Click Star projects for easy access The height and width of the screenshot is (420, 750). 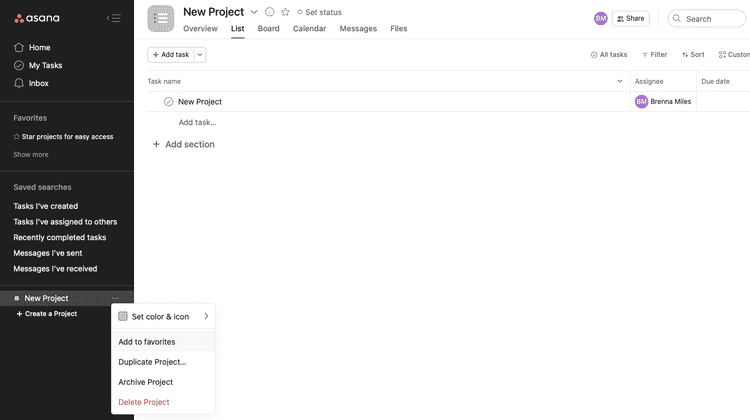click(63, 137)
